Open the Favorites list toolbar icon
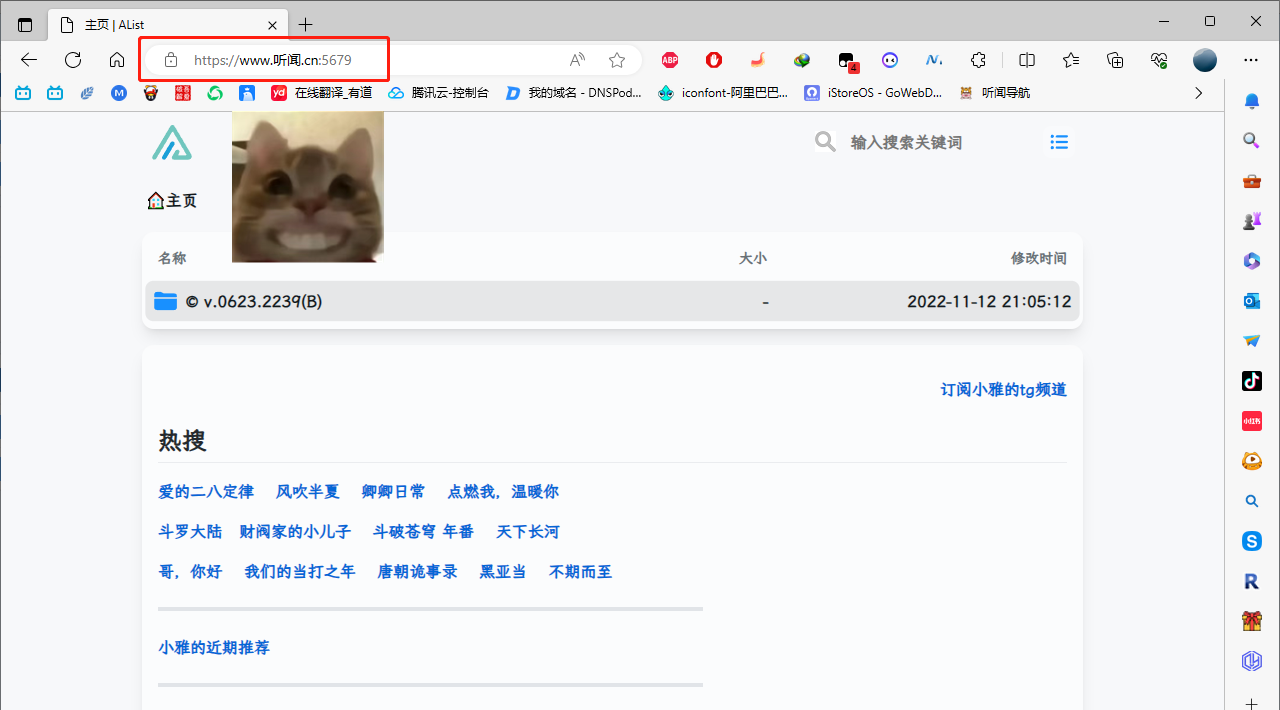The width and height of the screenshot is (1280, 710). [1071, 60]
